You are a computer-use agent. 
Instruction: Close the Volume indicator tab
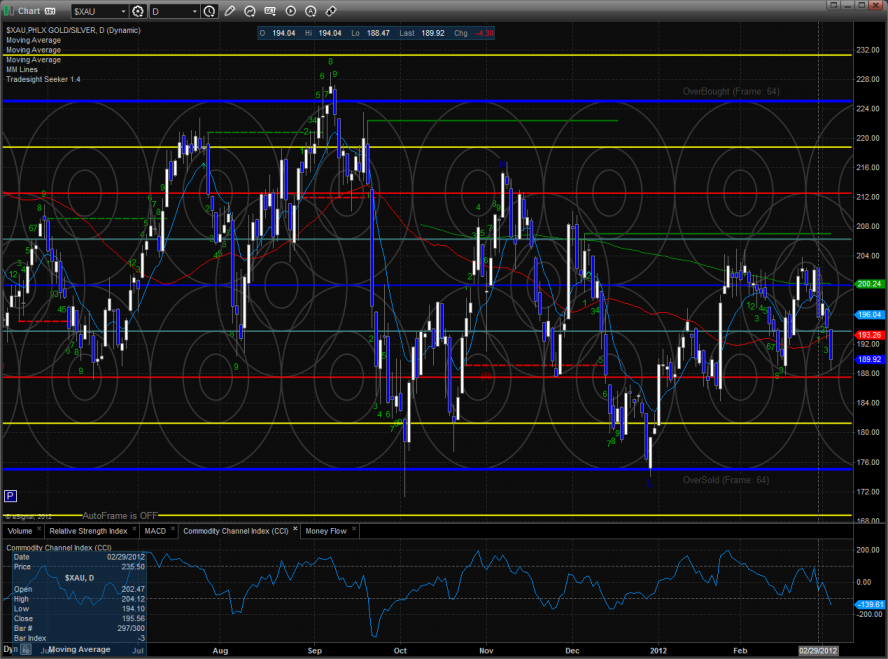(38, 530)
